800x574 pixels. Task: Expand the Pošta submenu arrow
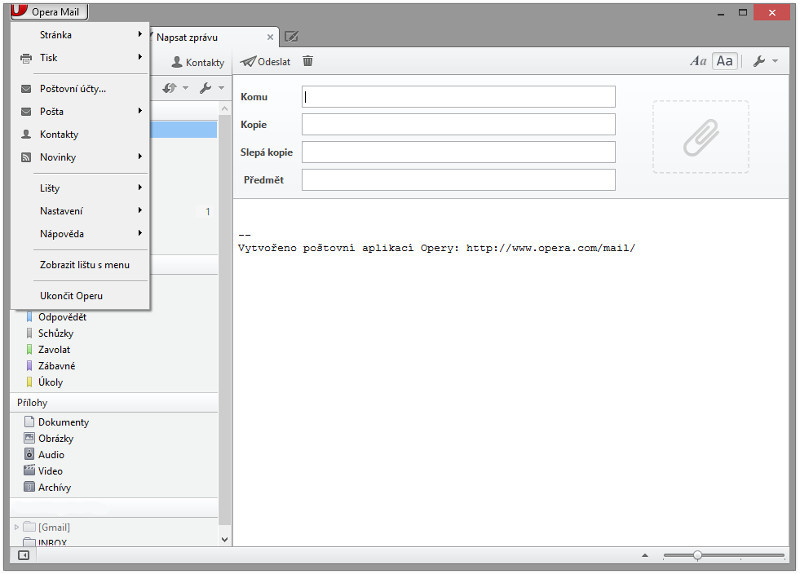(x=140, y=111)
